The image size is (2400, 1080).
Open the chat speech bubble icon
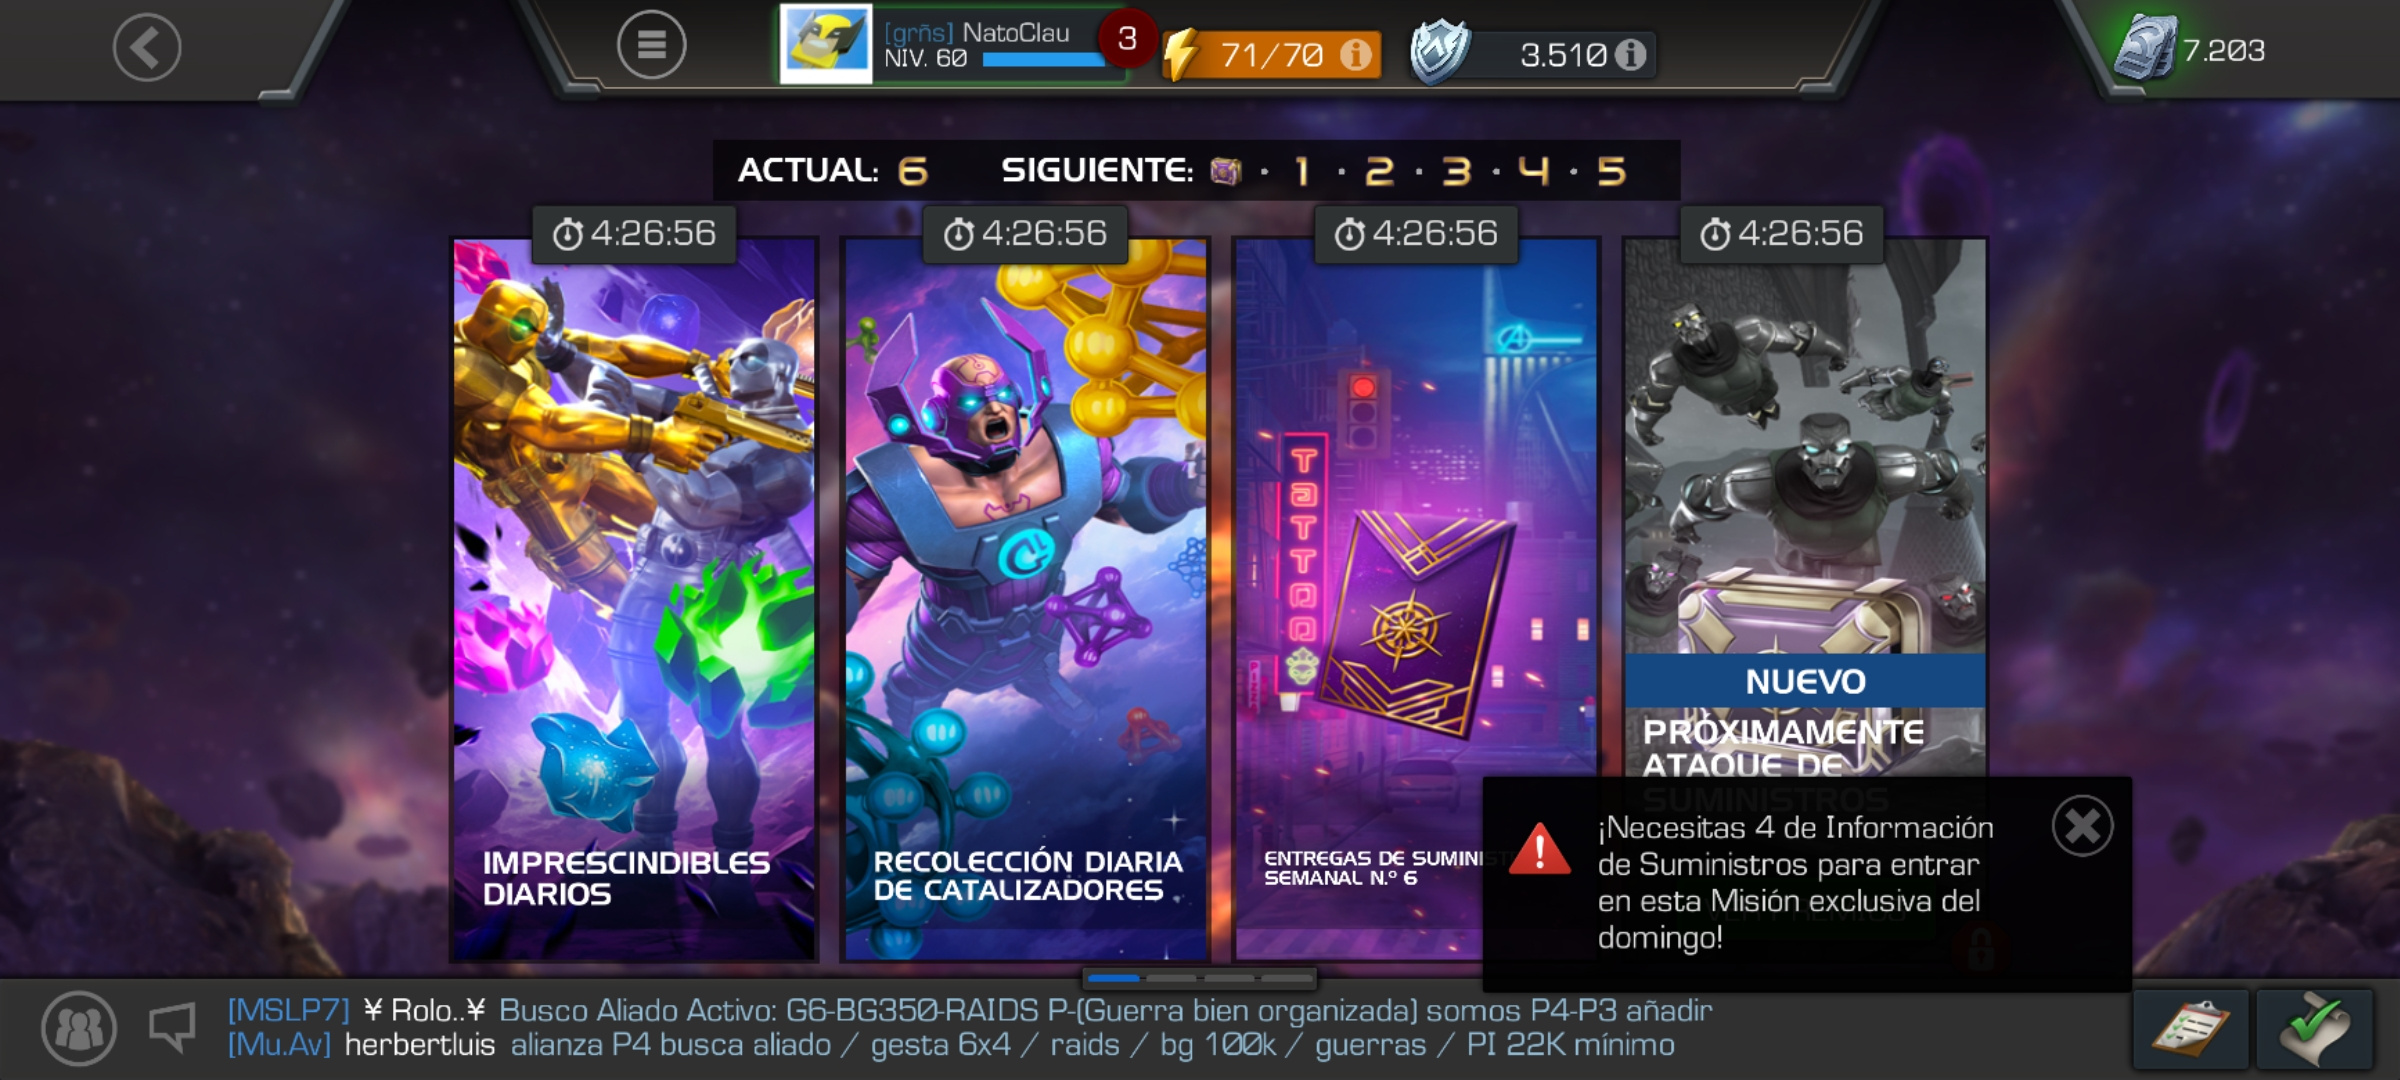(173, 1027)
